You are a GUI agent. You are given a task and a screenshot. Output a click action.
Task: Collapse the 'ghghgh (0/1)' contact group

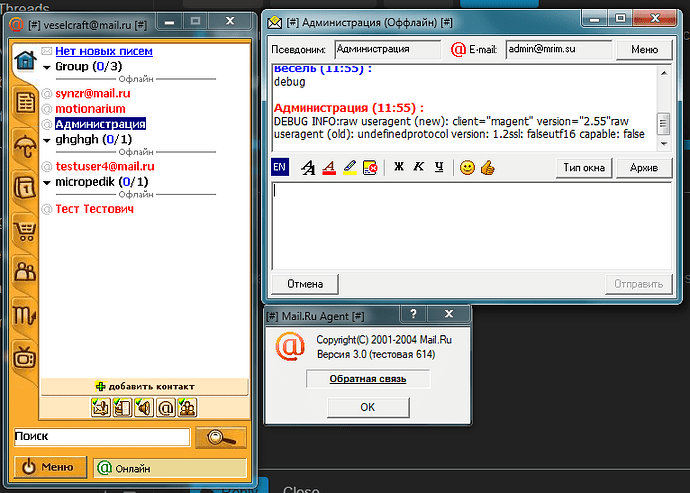click(x=47, y=140)
